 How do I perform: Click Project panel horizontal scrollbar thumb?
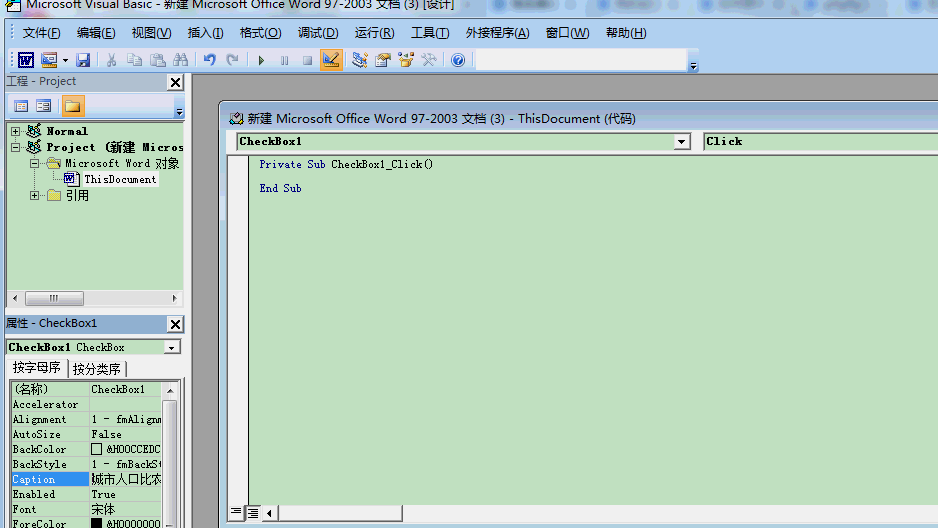click(x=54, y=298)
